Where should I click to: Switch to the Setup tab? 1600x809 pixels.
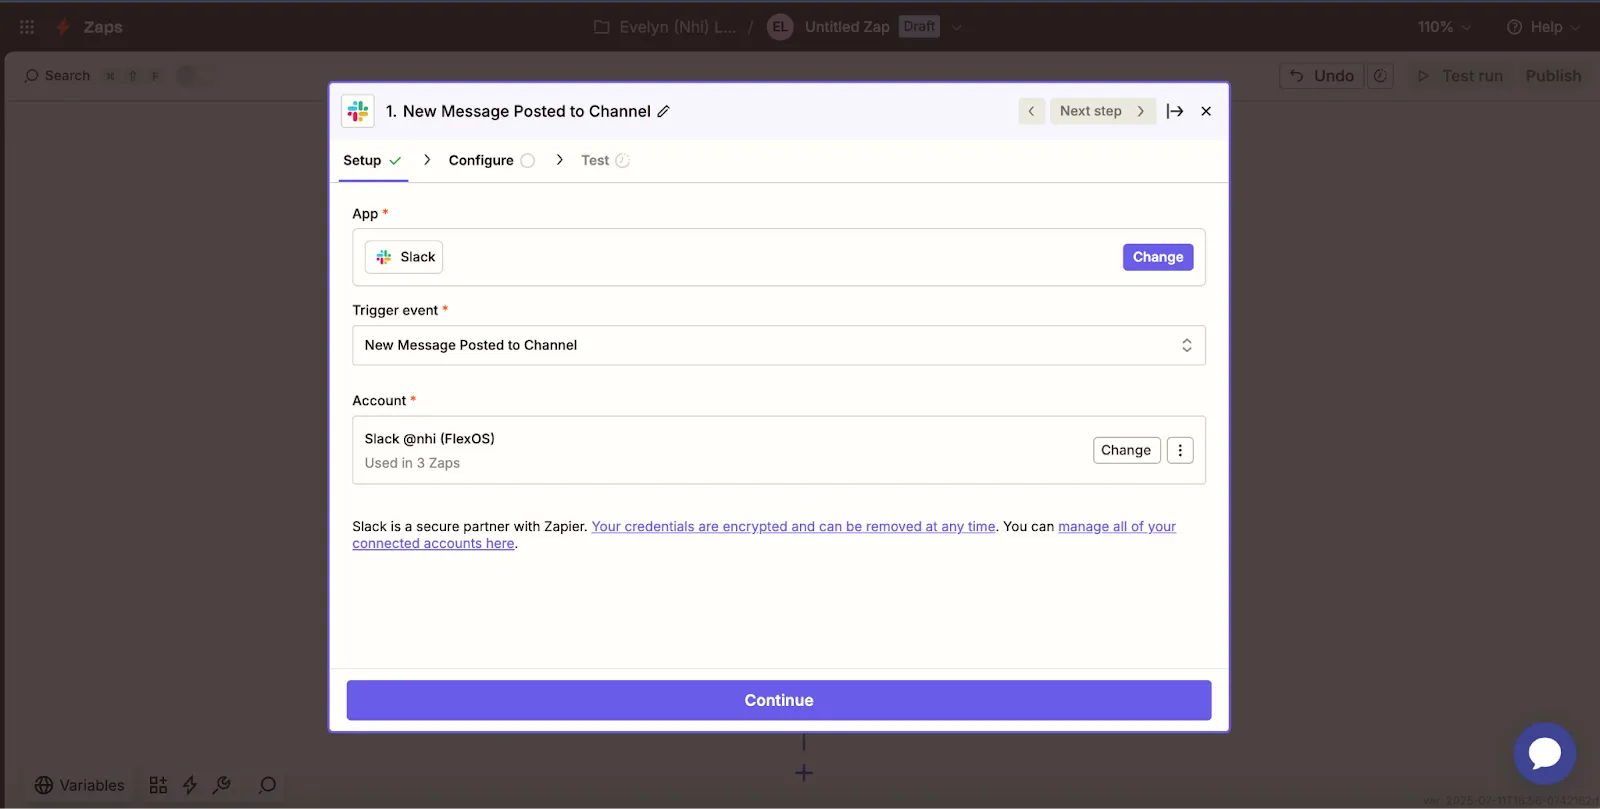tap(372, 160)
